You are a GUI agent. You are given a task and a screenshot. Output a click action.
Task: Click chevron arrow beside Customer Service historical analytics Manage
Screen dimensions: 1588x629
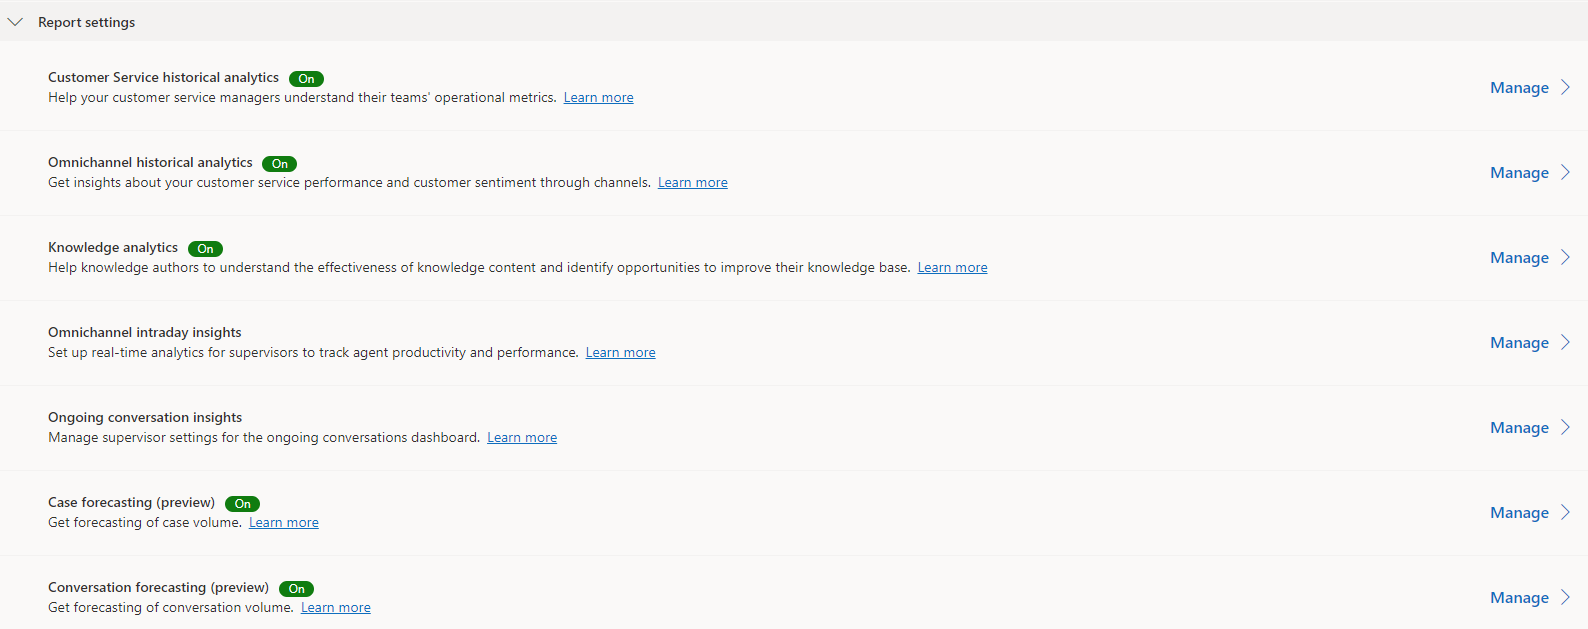click(1566, 87)
